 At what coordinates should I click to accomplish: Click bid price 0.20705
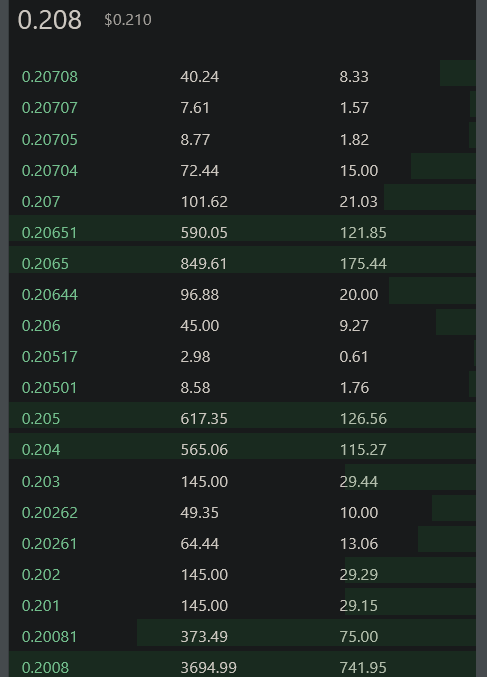coord(50,139)
